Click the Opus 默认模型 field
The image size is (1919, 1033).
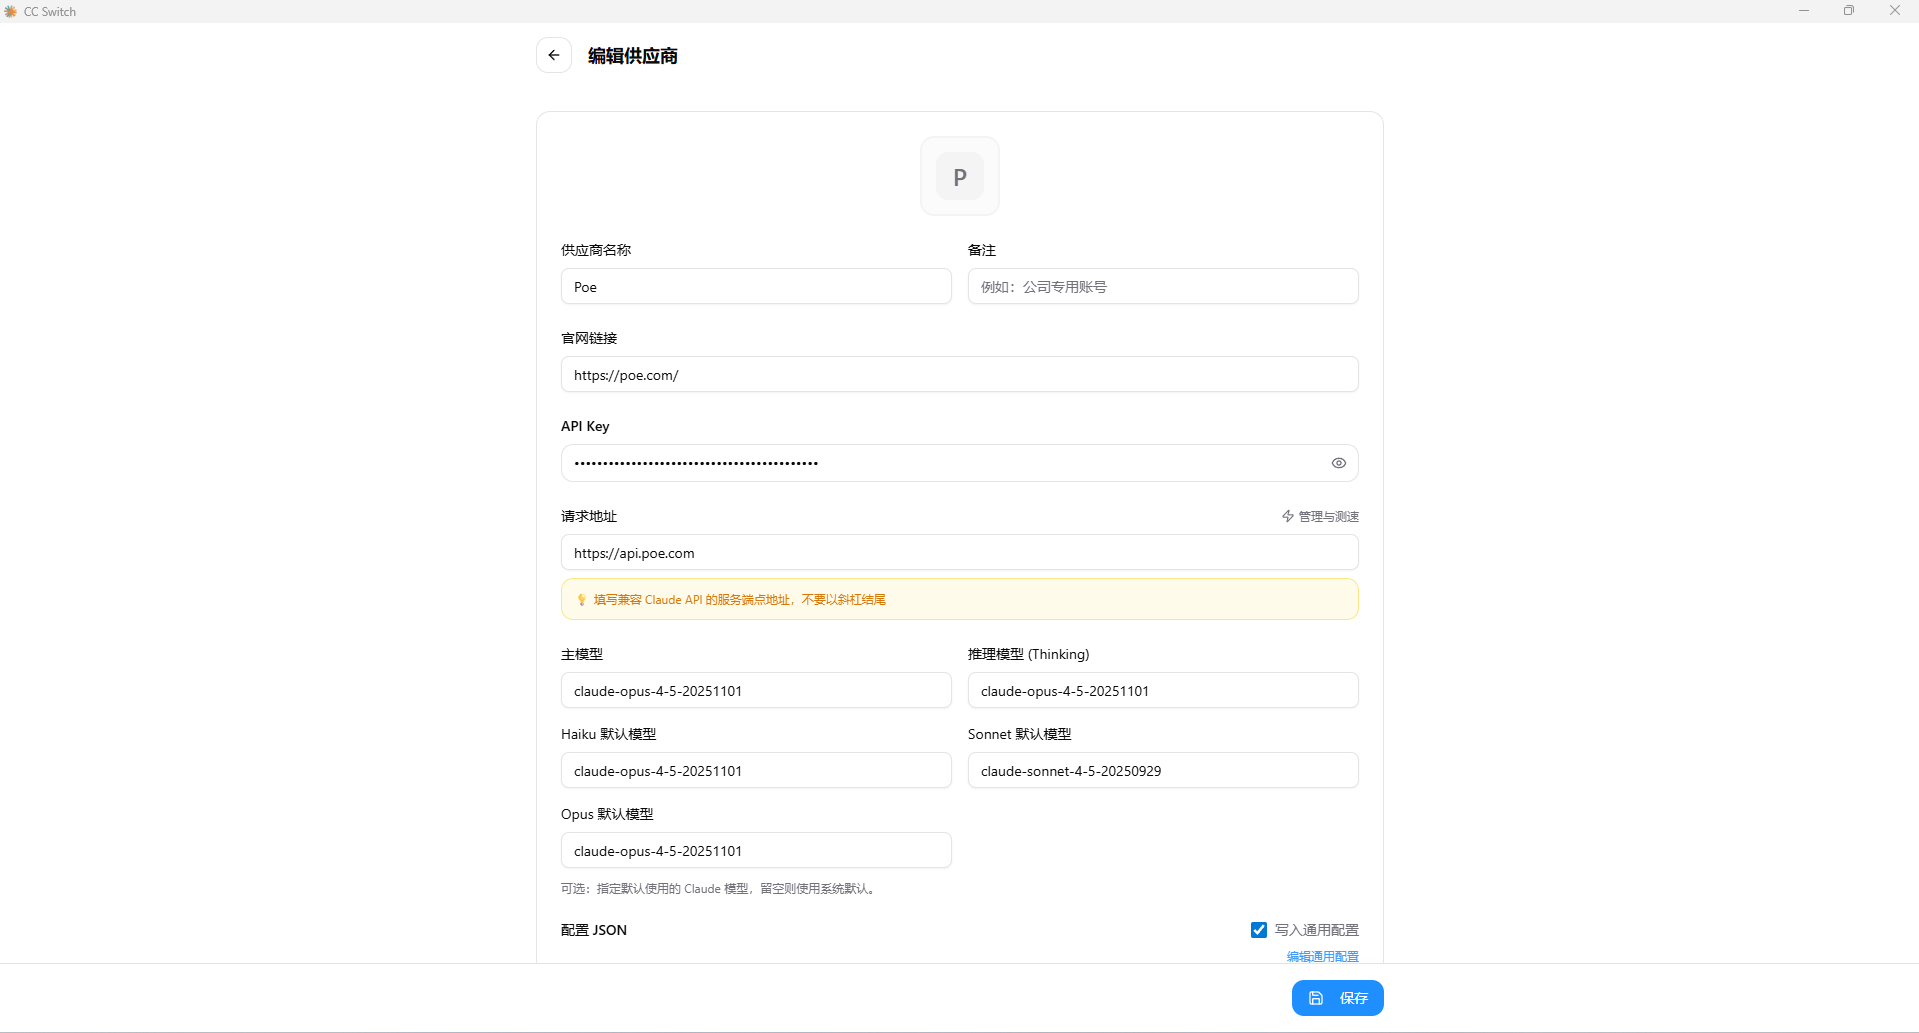click(x=756, y=850)
